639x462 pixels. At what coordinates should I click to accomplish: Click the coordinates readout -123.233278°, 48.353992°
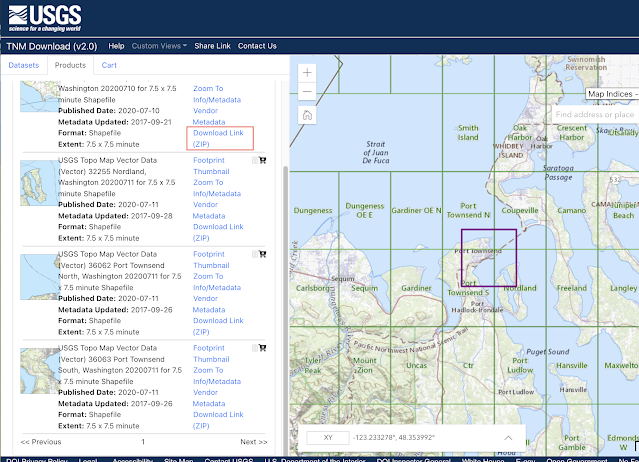pos(394,438)
